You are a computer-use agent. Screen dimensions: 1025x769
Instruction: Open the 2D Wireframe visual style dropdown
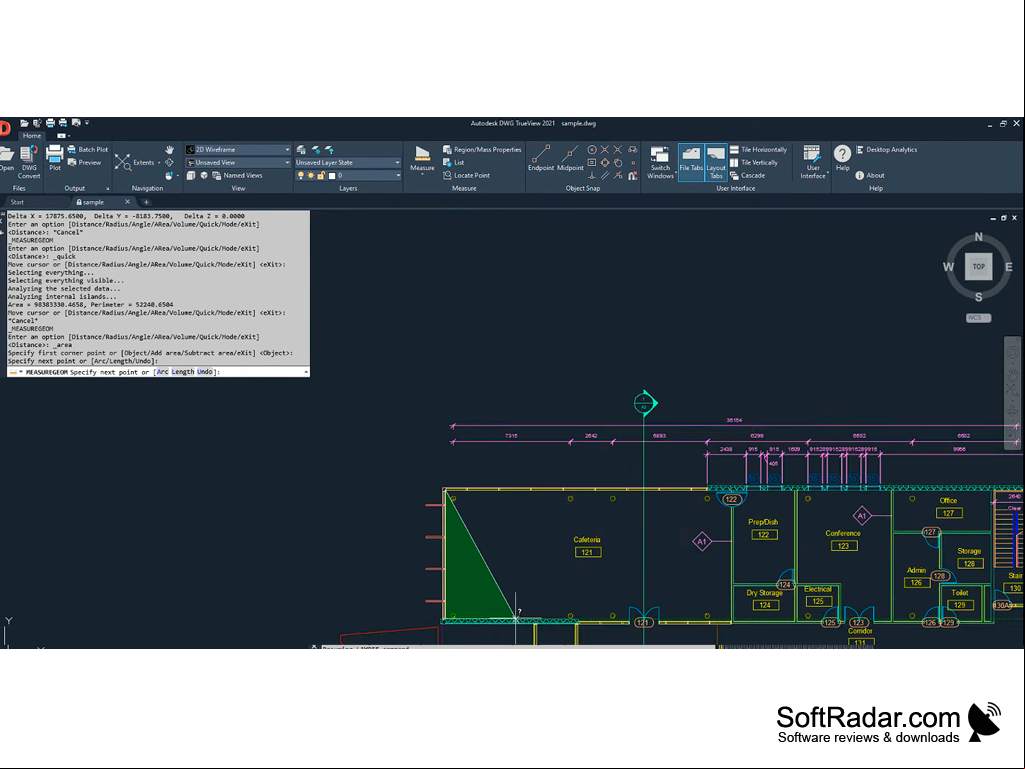pyautogui.click(x=238, y=150)
